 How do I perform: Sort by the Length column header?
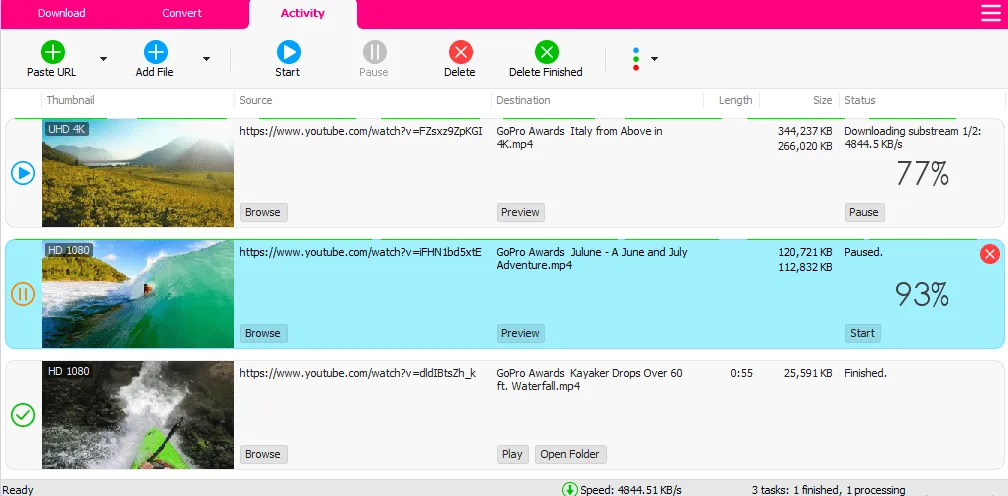point(735,100)
